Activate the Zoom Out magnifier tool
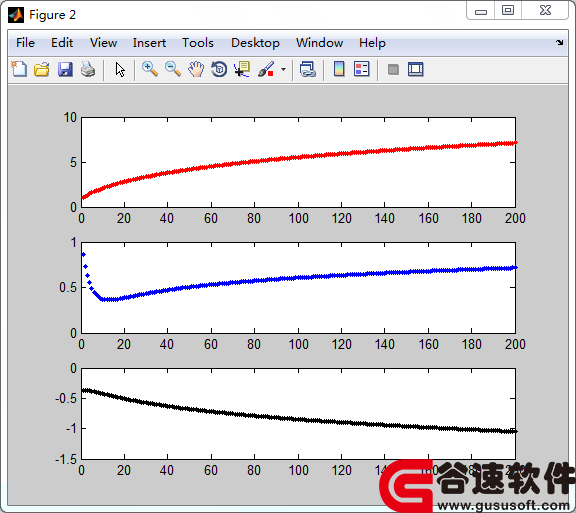 (173, 69)
